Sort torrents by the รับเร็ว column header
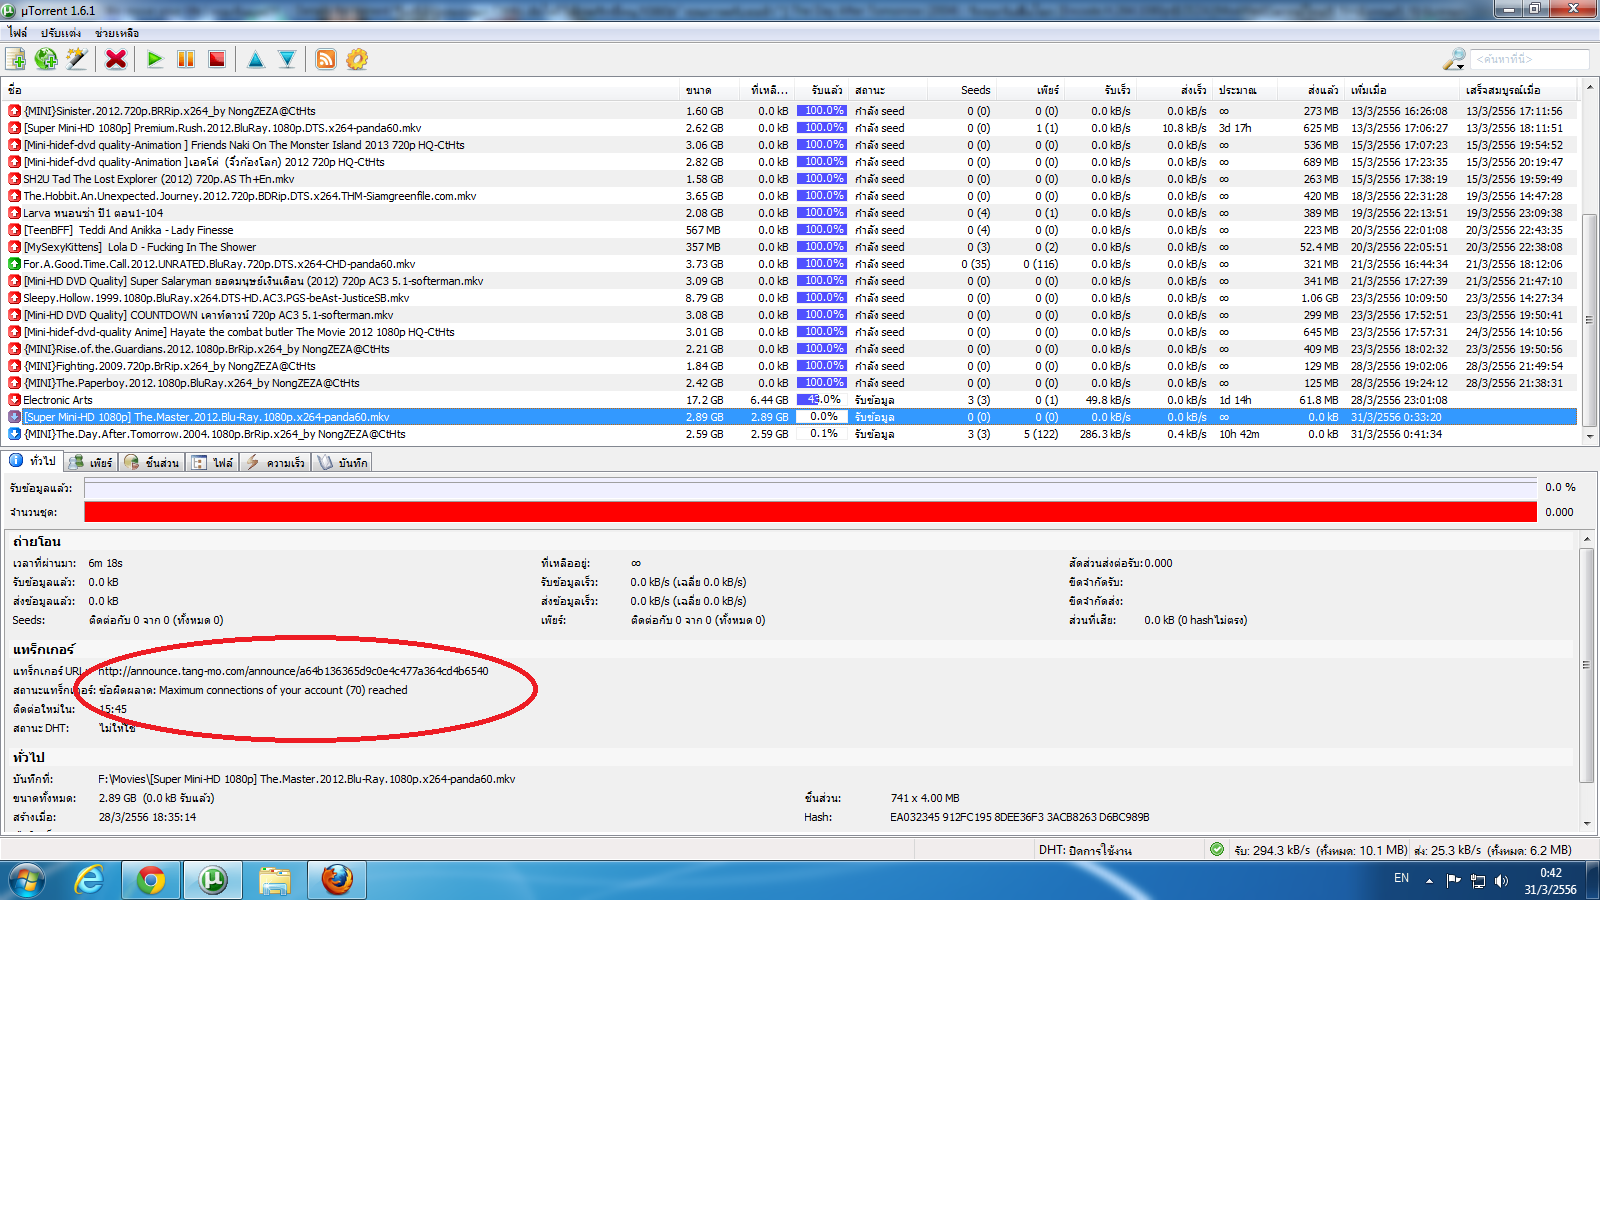 tap(1101, 90)
